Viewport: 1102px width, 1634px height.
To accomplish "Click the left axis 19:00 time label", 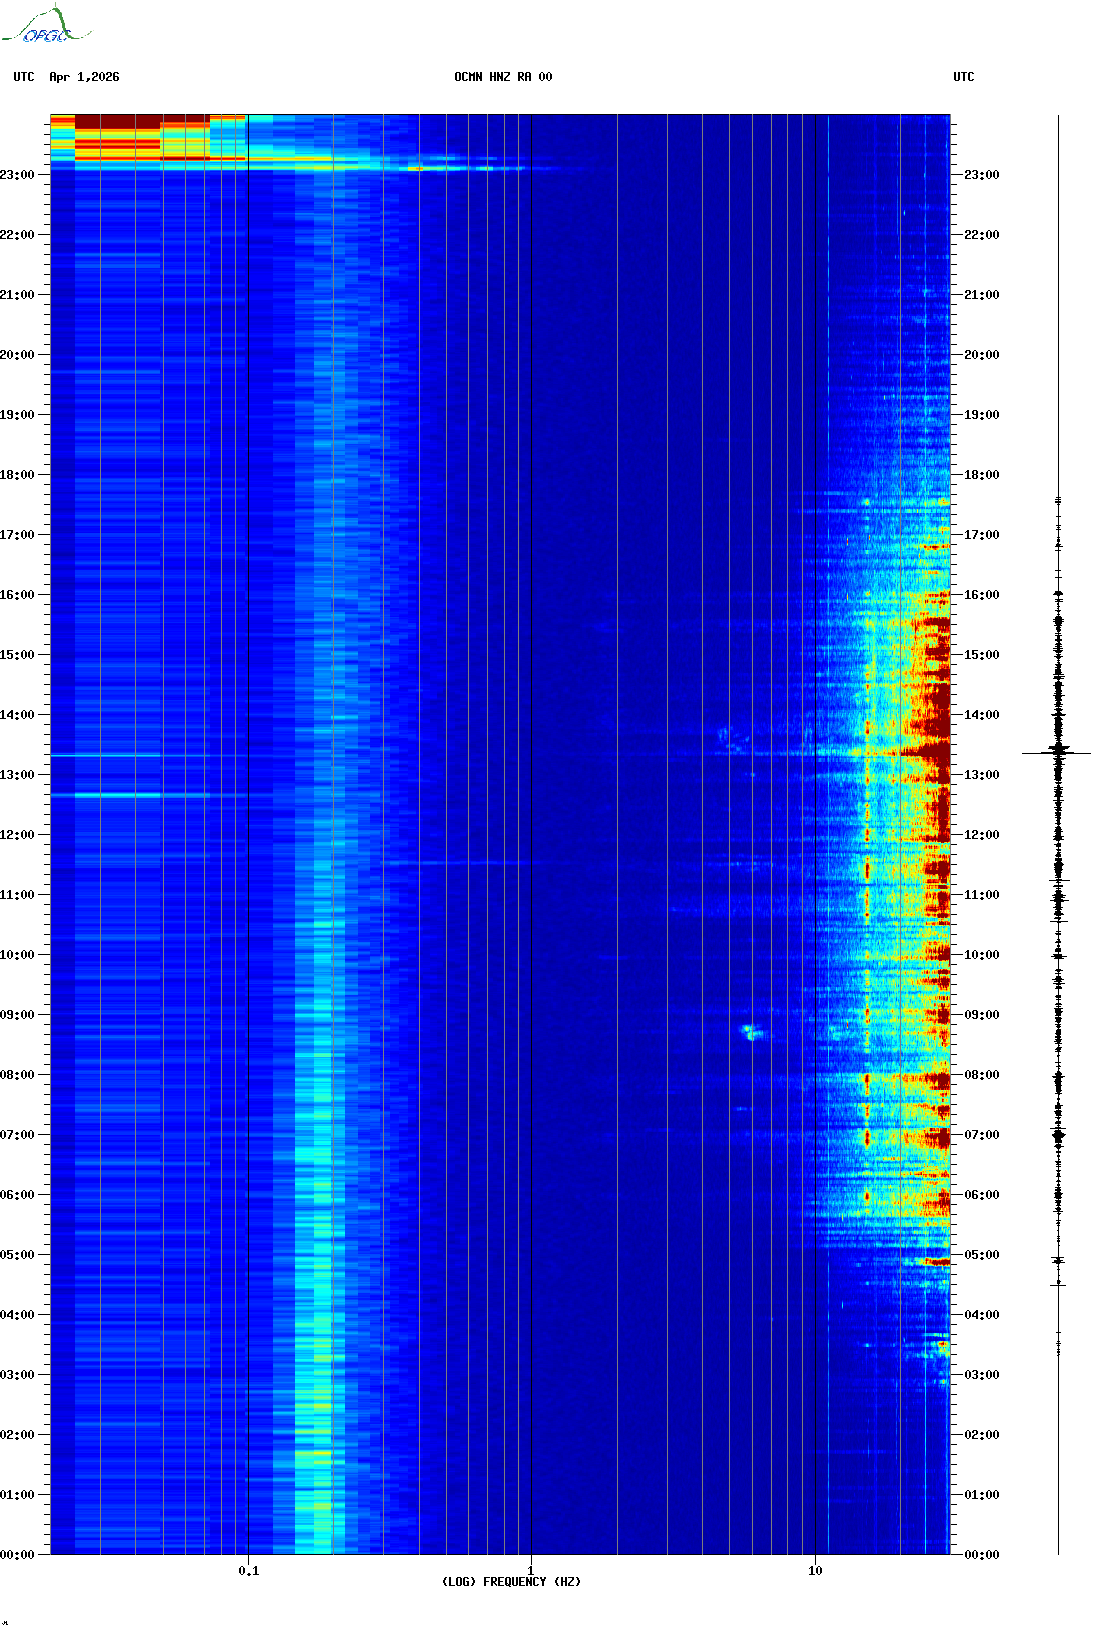I will [x=17, y=415].
